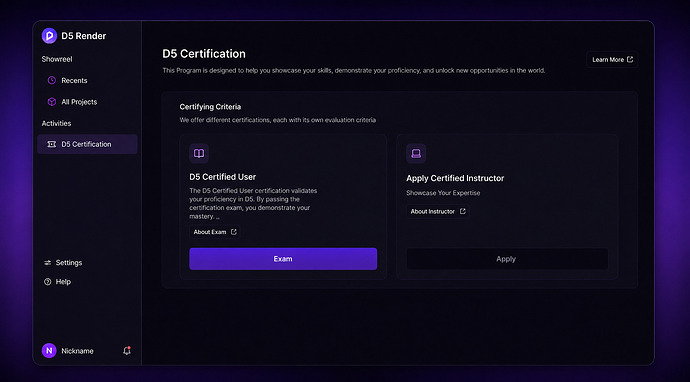Viewport: 690px width, 382px height.
Task: Click the Apply Certified Instructor title
Action: click(x=455, y=178)
